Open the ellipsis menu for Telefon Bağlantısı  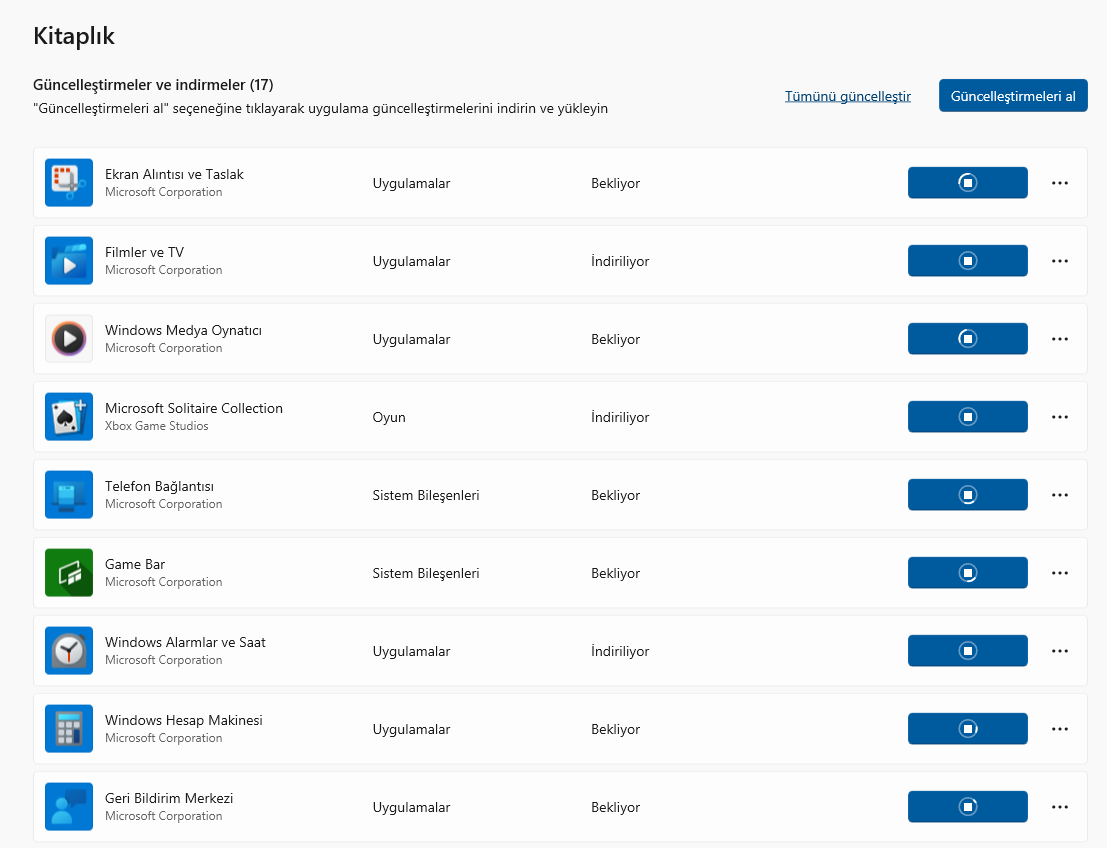pyautogui.click(x=1060, y=495)
